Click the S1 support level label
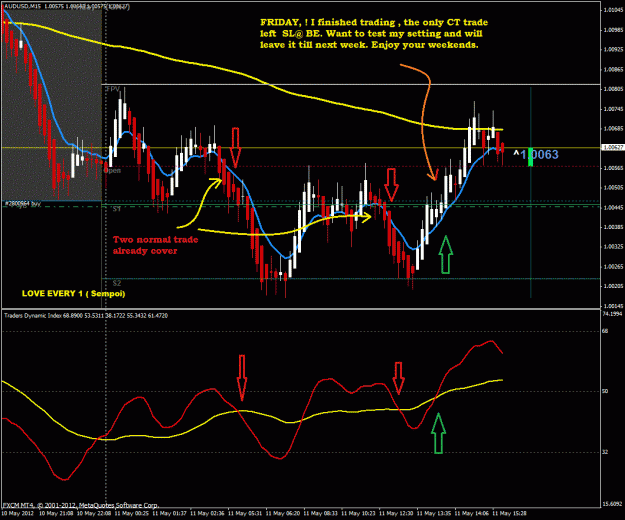This screenshot has height=520, width=625. click(x=117, y=209)
